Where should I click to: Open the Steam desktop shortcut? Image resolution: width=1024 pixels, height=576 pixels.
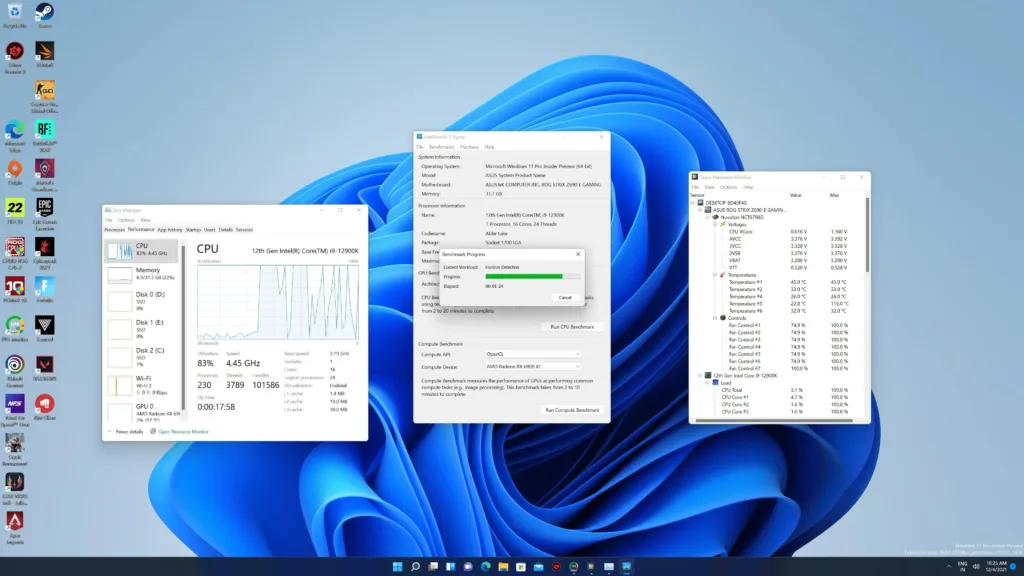[44, 15]
